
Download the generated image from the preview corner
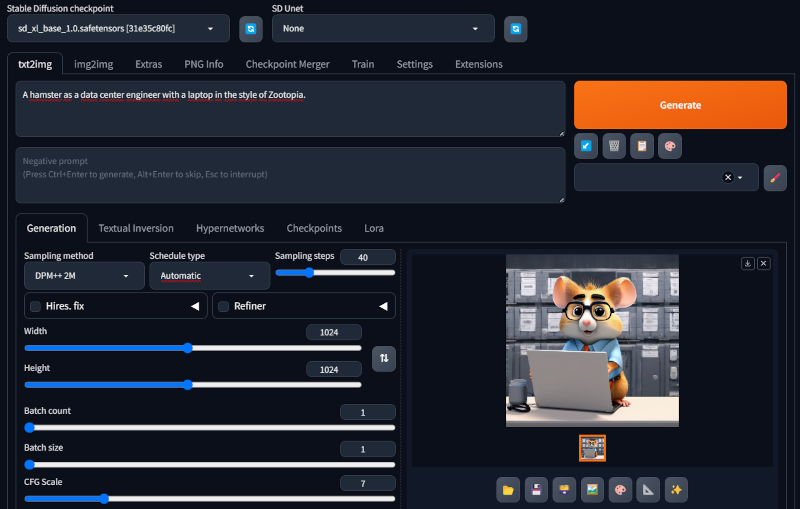pyautogui.click(x=747, y=263)
